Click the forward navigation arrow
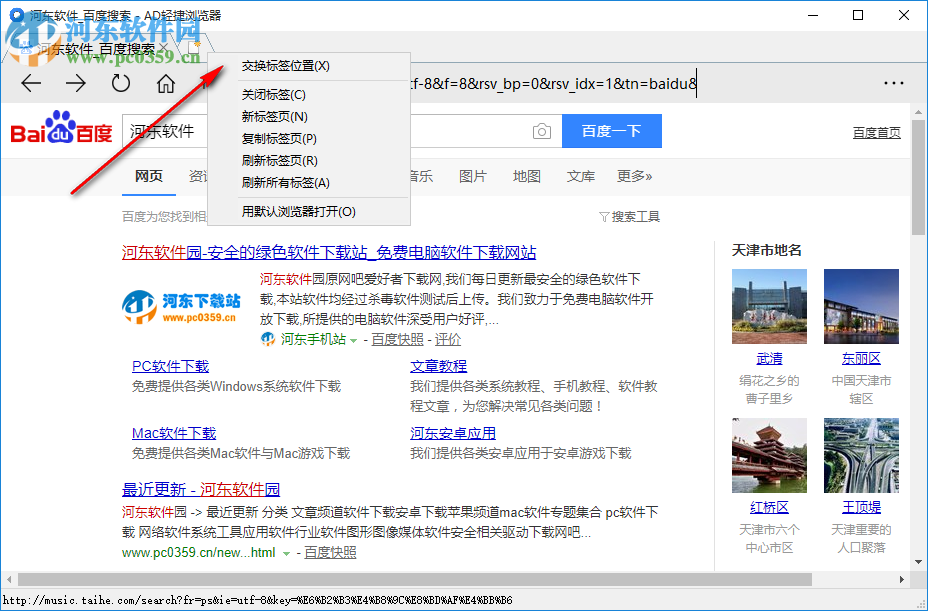Screen dimensions: 928x611 click(x=76, y=83)
